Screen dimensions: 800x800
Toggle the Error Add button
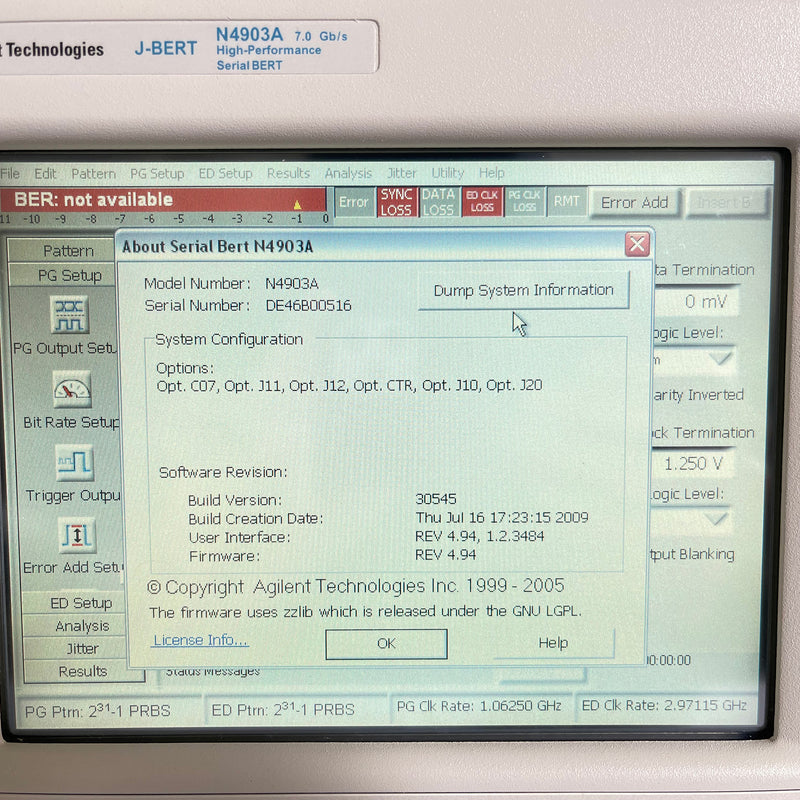pyautogui.click(x=634, y=202)
